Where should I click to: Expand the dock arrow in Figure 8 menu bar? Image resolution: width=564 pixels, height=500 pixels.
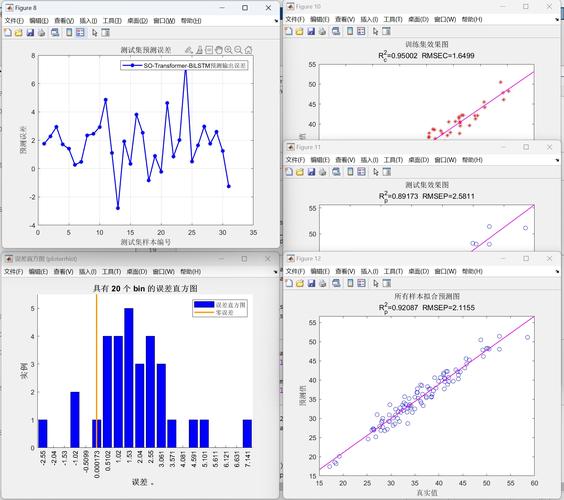pos(276,21)
